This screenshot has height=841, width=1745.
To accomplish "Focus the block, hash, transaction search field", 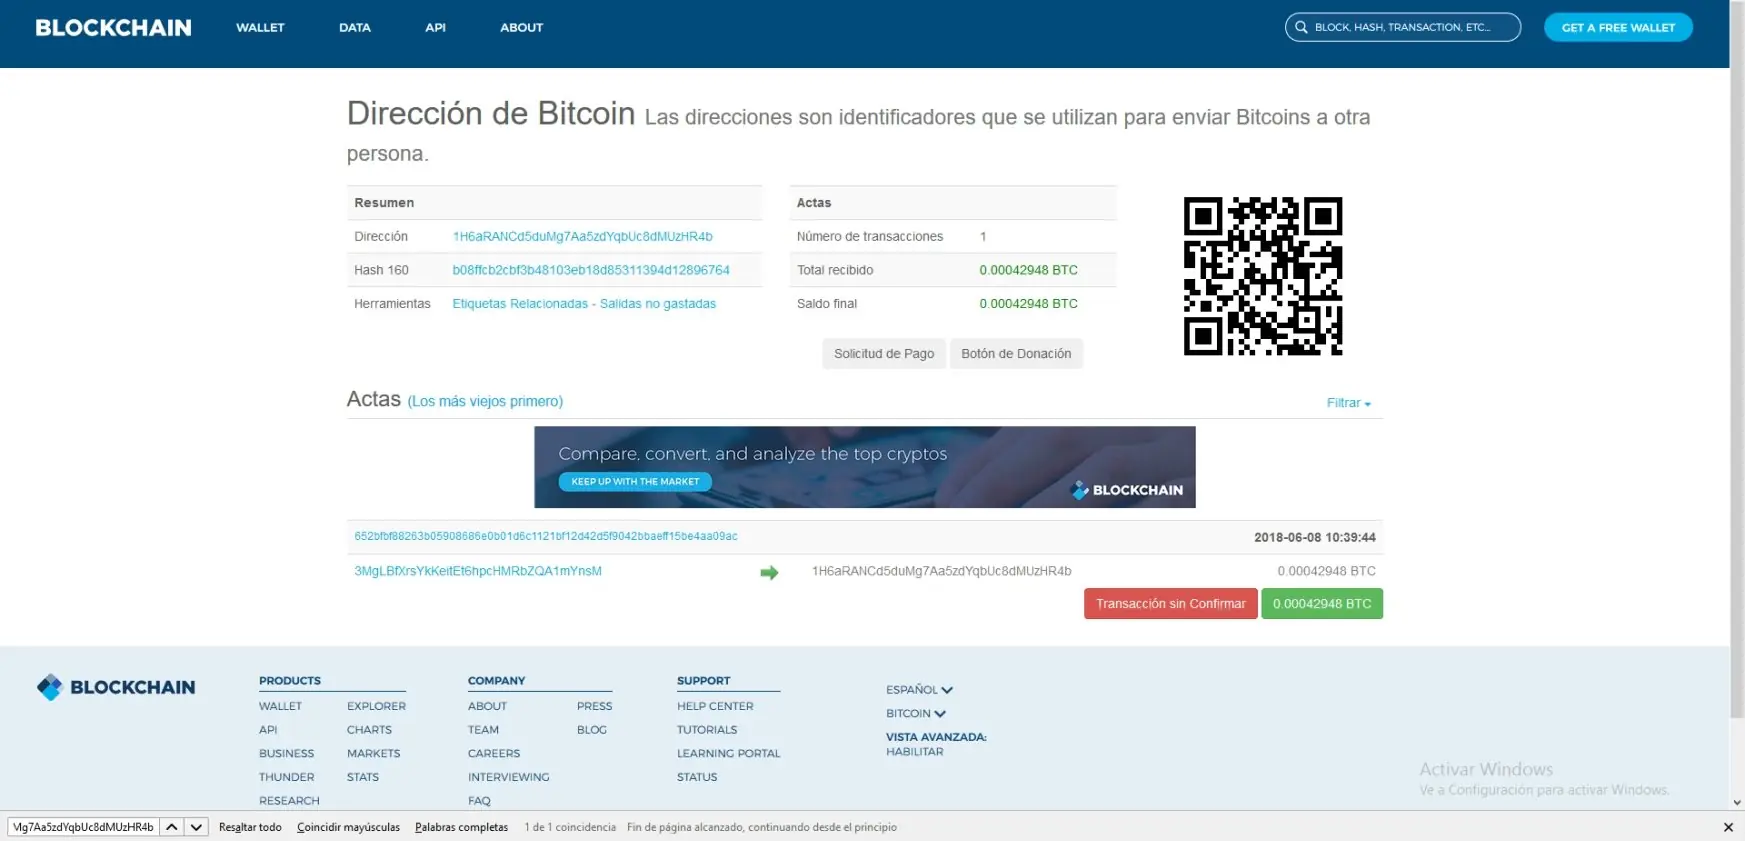I will (x=1402, y=28).
